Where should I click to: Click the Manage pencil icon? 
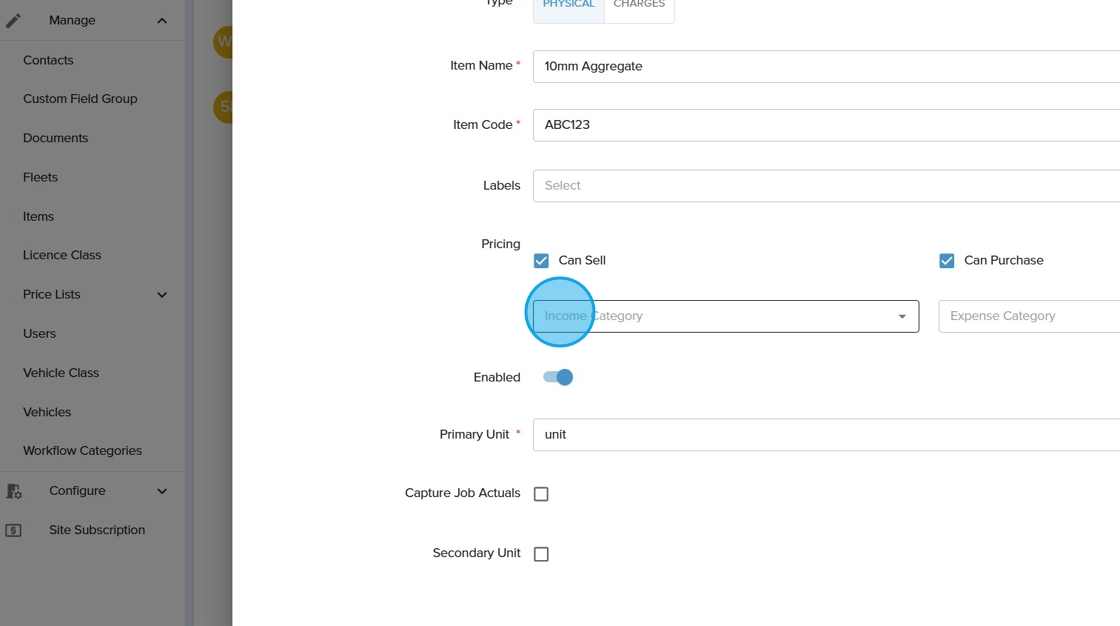[13, 20]
